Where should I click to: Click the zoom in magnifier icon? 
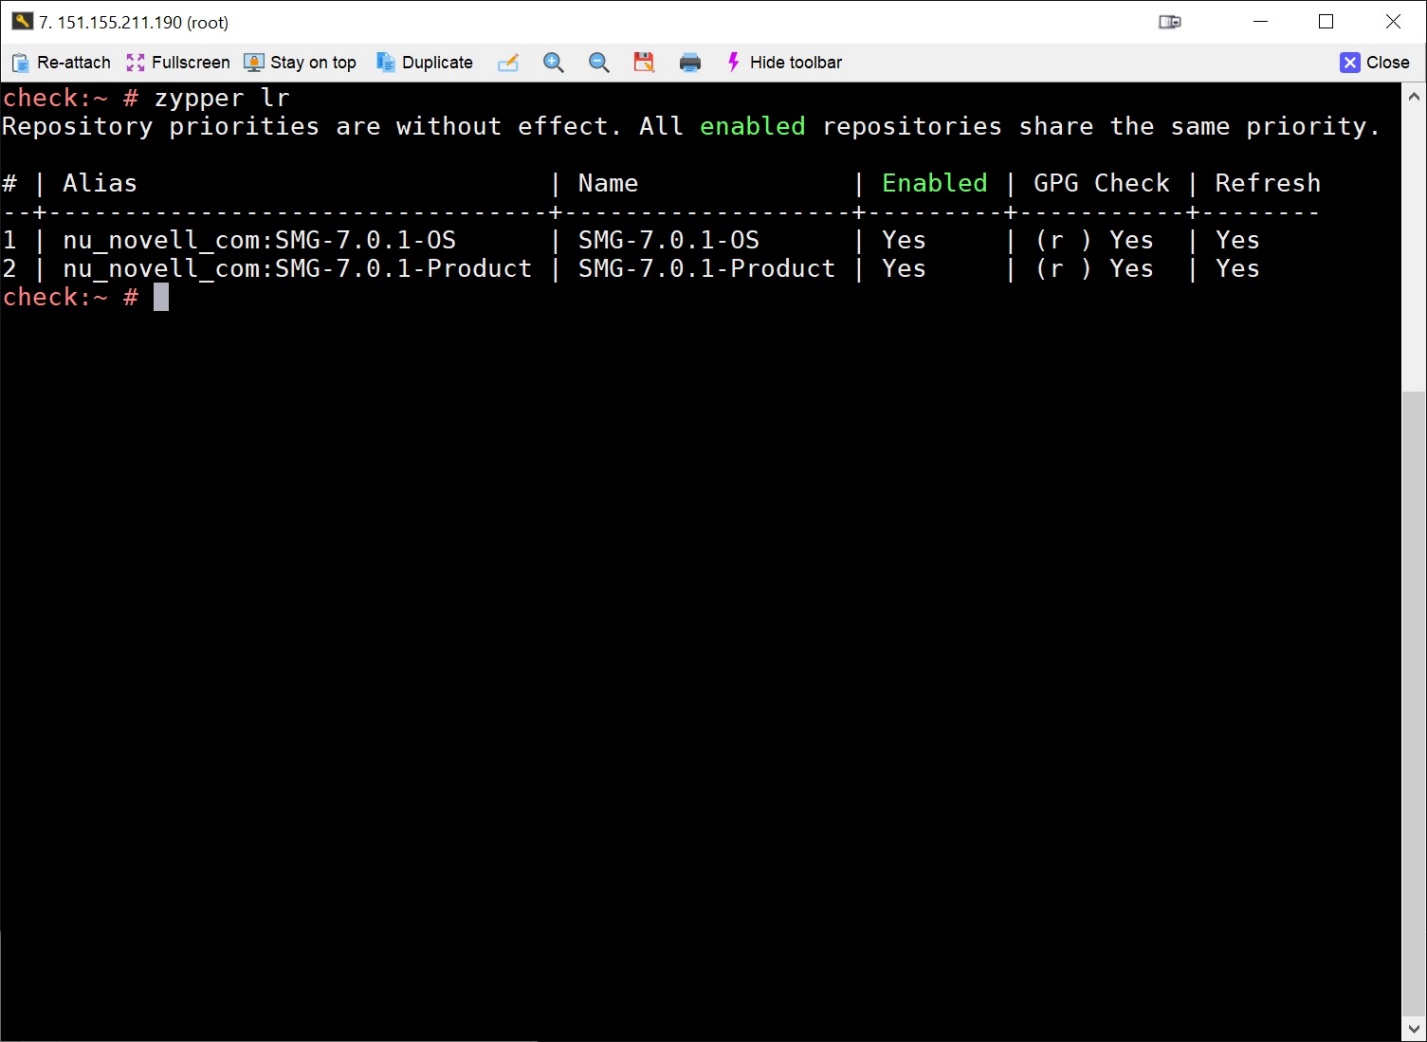coord(553,62)
